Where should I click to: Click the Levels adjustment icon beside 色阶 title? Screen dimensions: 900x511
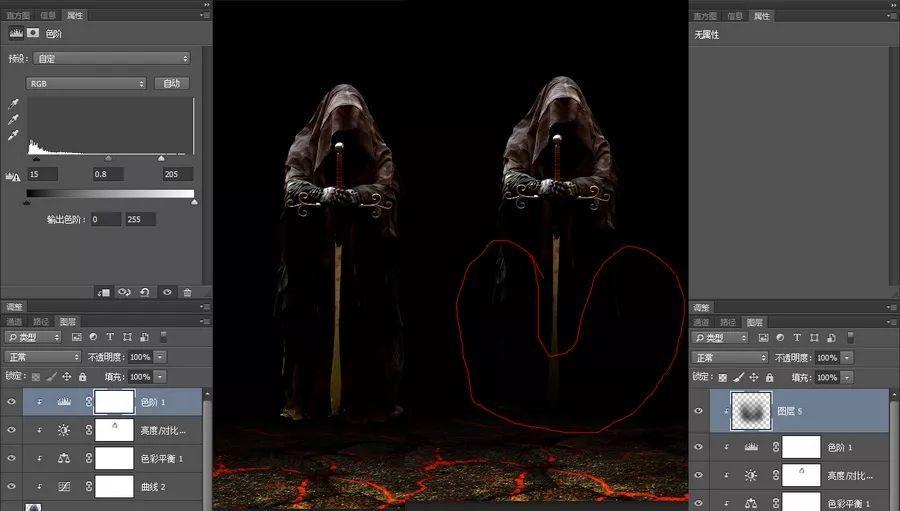[x=16, y=33]
